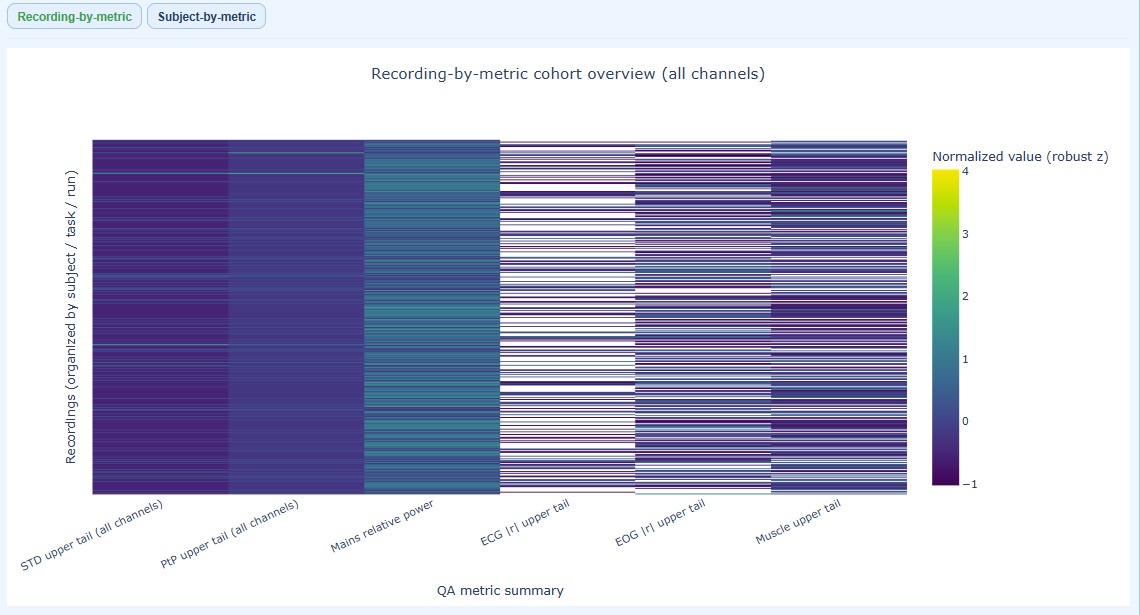The image size is (1140, 615).
Task: Select the 'ECG |r| upper tail' axis label
Action: click(x=526, y=524)
